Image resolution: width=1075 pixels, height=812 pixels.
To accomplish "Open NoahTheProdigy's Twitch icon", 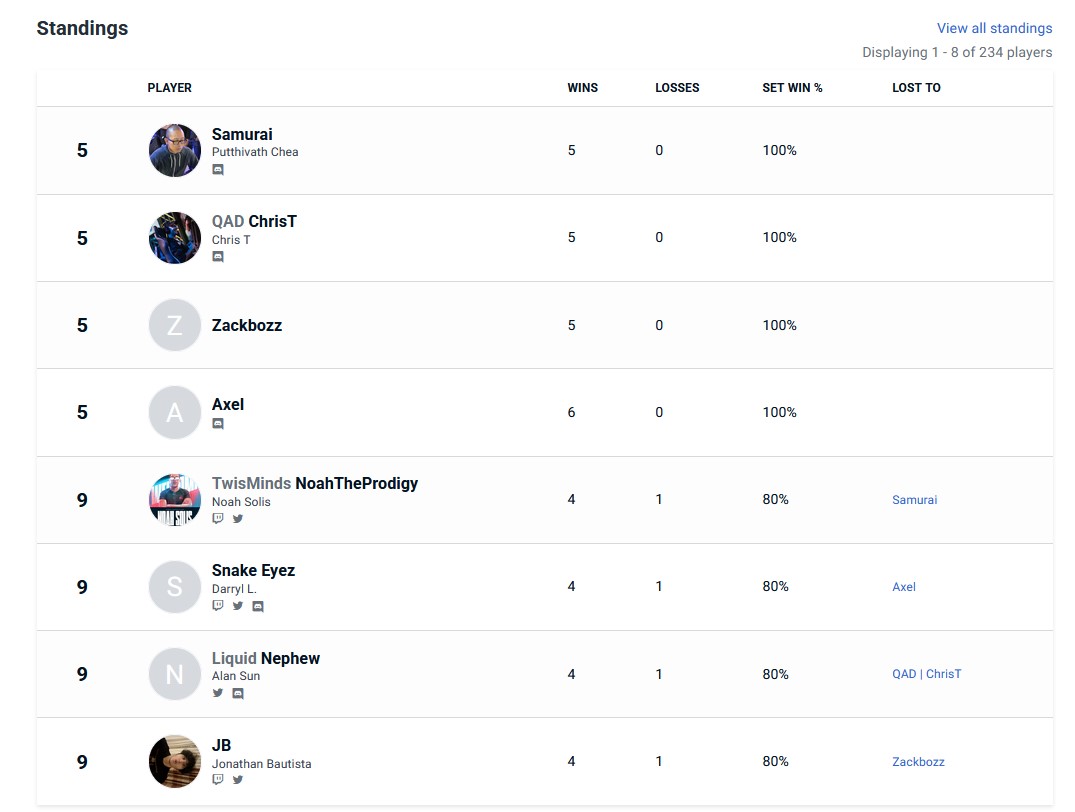I will [x=218, y=518].
